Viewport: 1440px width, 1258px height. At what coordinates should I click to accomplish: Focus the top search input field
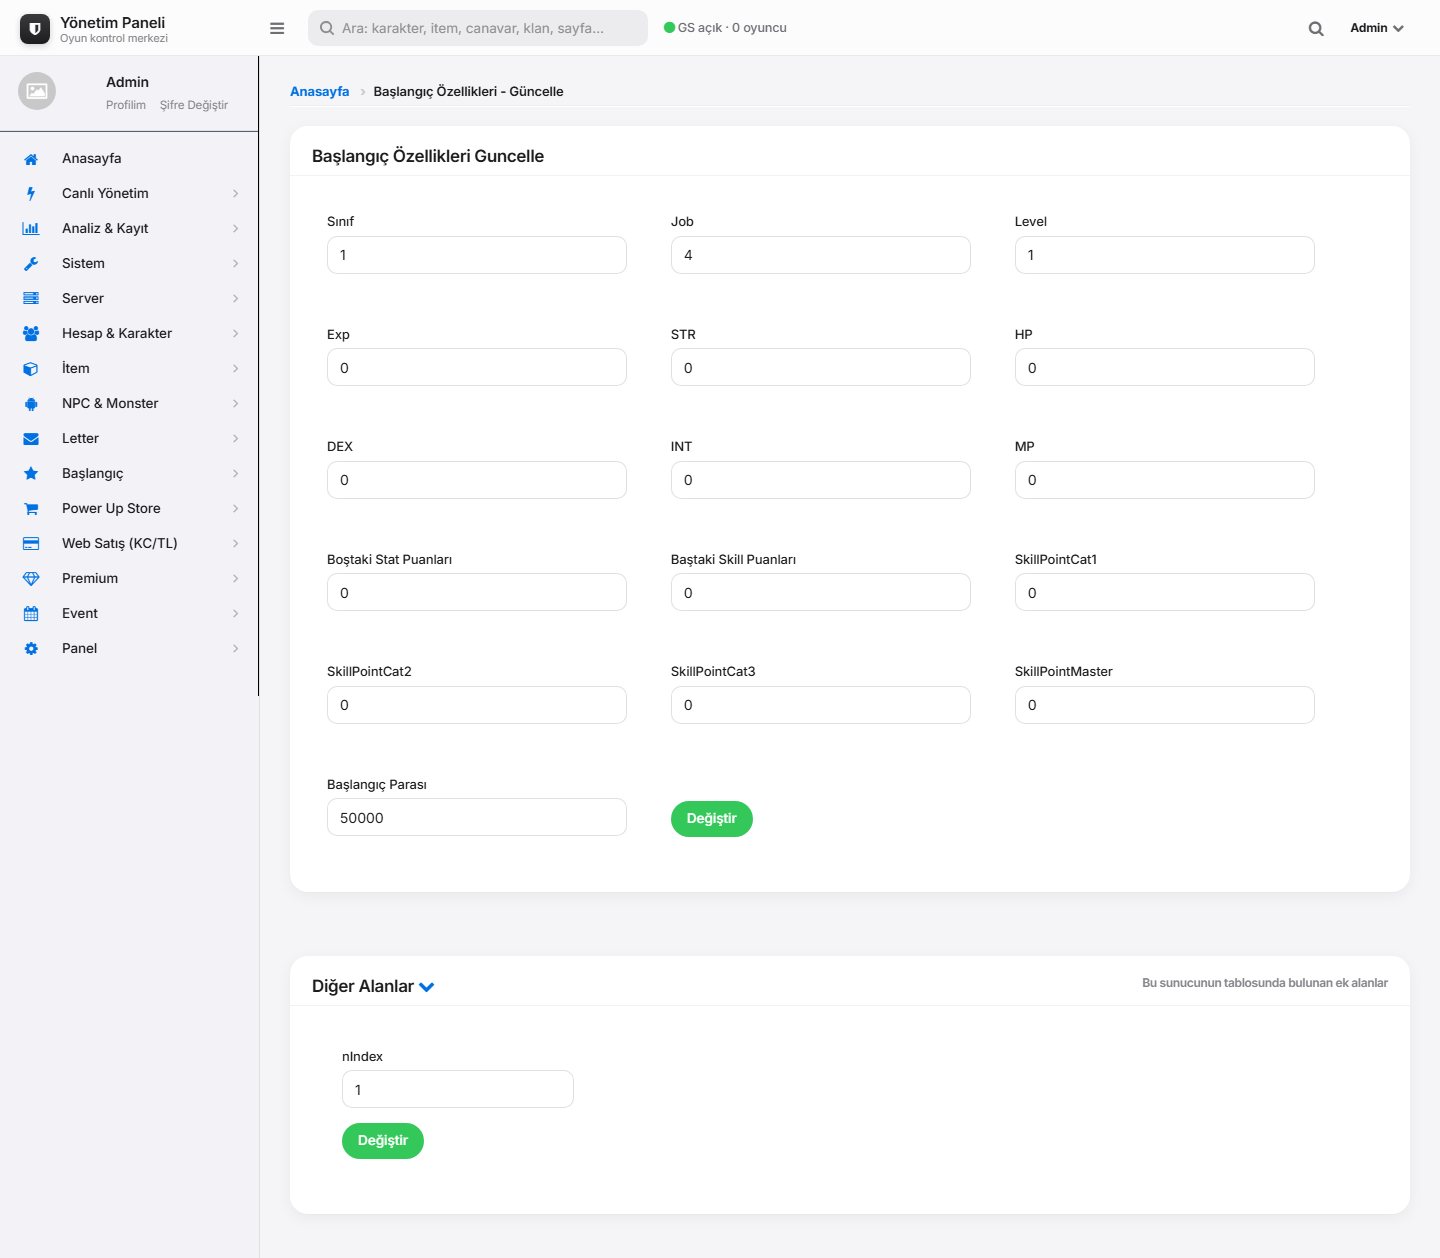point(478,28)
